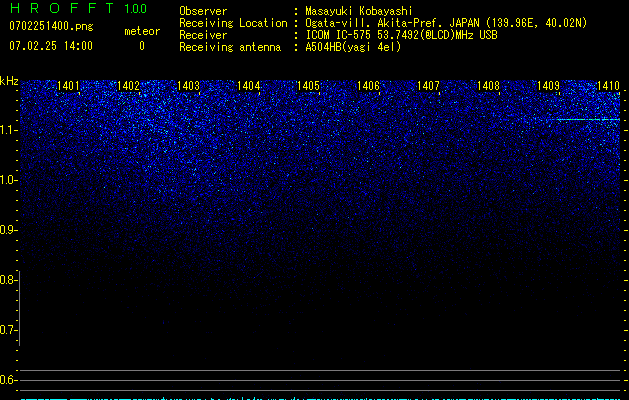629x400 pixels.
Task: Select antenna value A504HB(yagi 4el)
Action: pyautogui.click(x=353, y=47)
